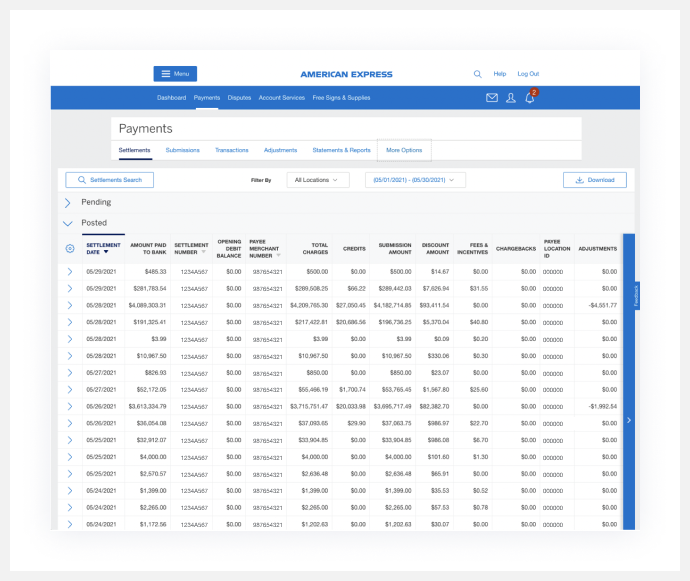Image resolution: width=690 pixels, height=581 pixels.
Task: Click the Log Out link
Action: [x=528, y=74]
